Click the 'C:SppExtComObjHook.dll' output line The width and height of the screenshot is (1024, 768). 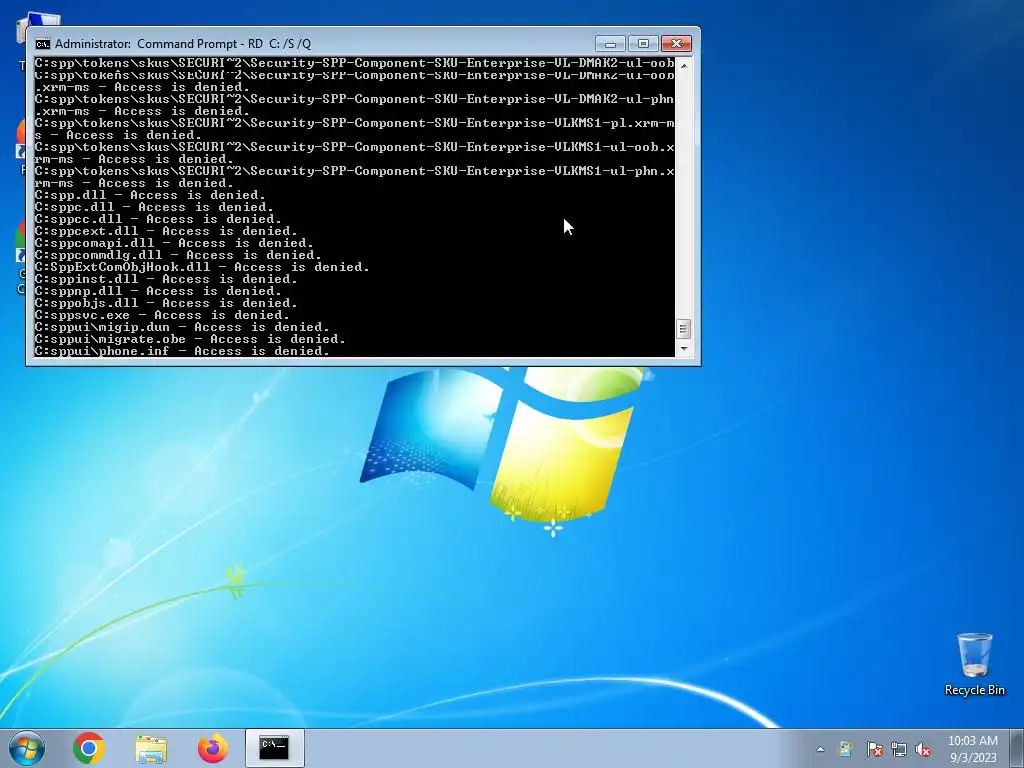(x=201, y=267)
